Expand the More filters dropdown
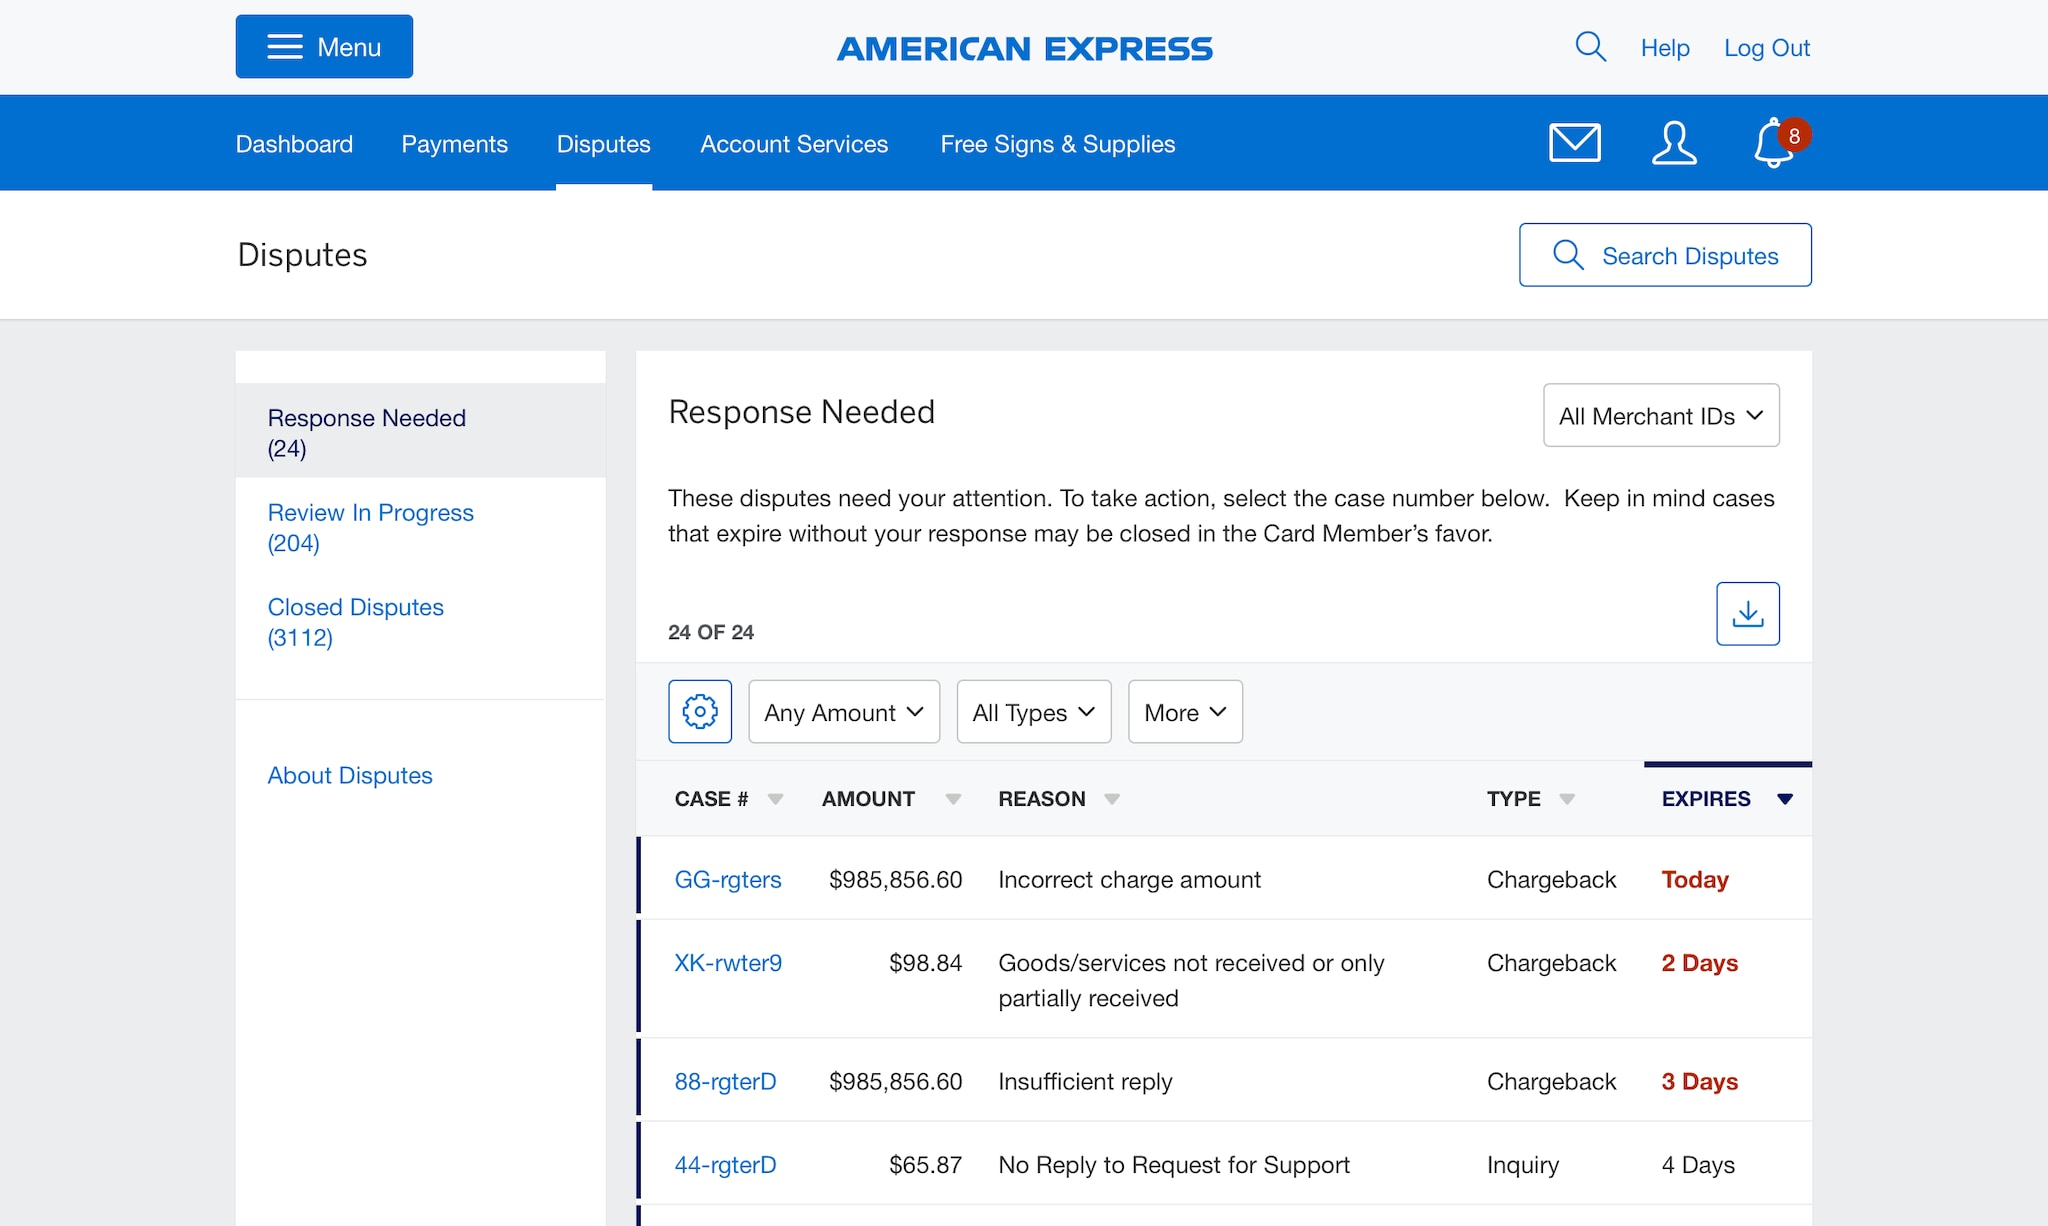2048x1226 pixels. pyautogui.click(x=1185, y=712)
